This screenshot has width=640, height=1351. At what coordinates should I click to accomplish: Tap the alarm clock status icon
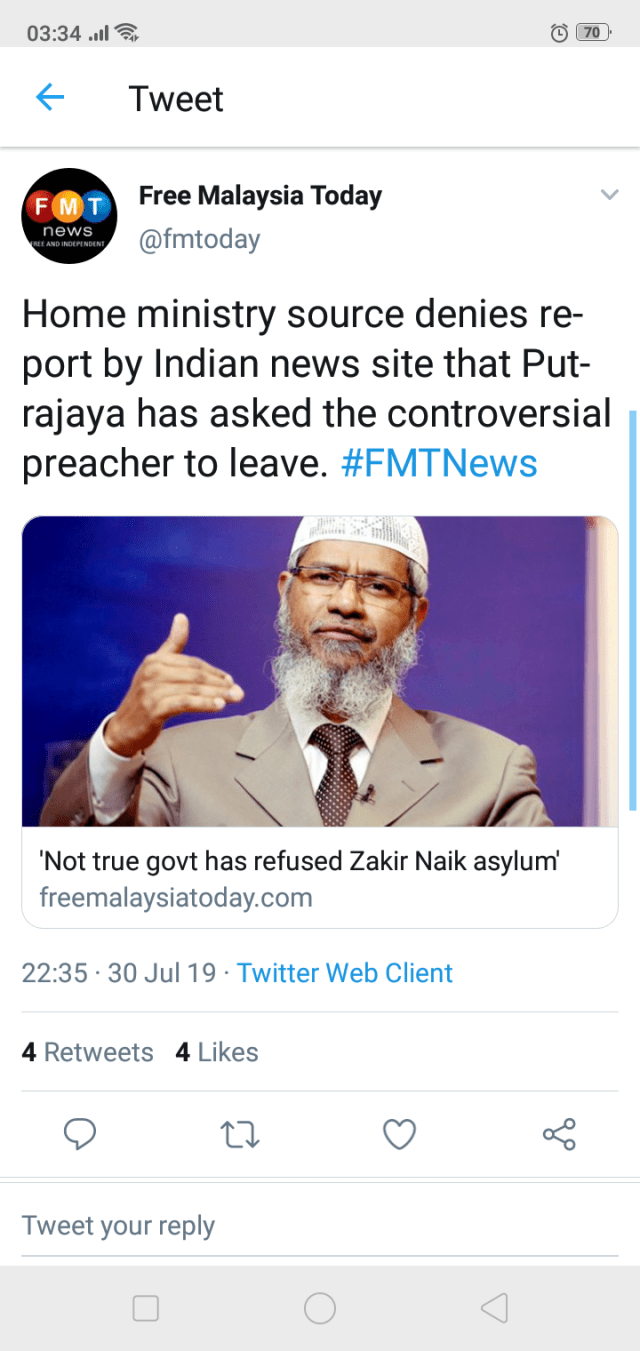pos(559,33)
